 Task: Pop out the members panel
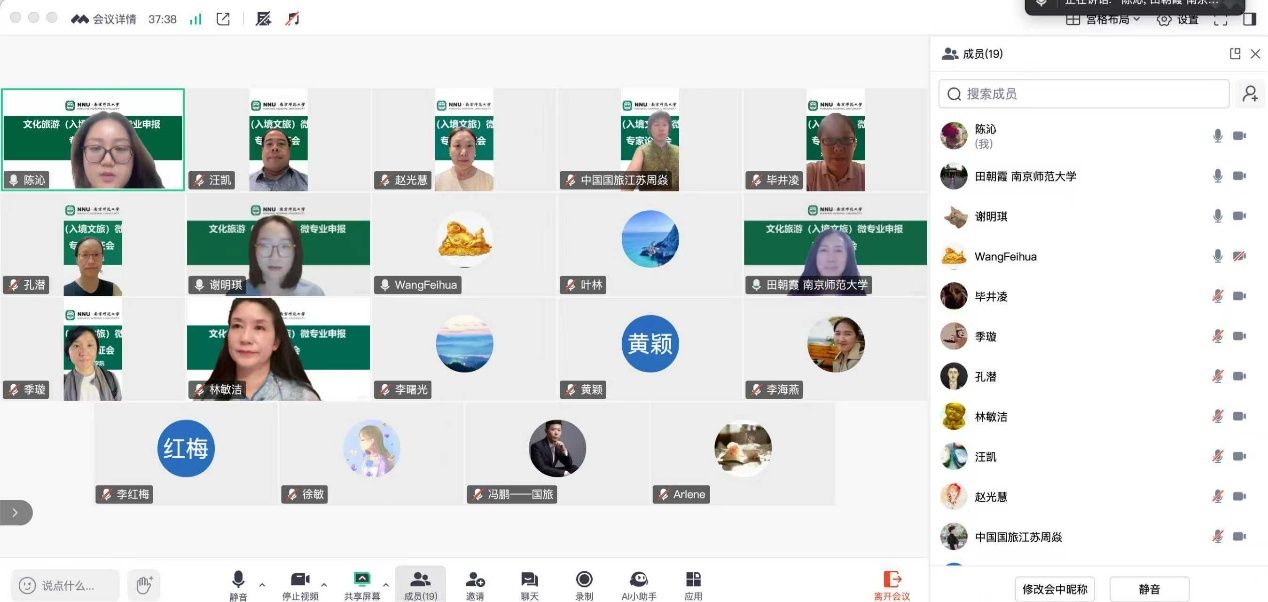(x=1235, y=54)
